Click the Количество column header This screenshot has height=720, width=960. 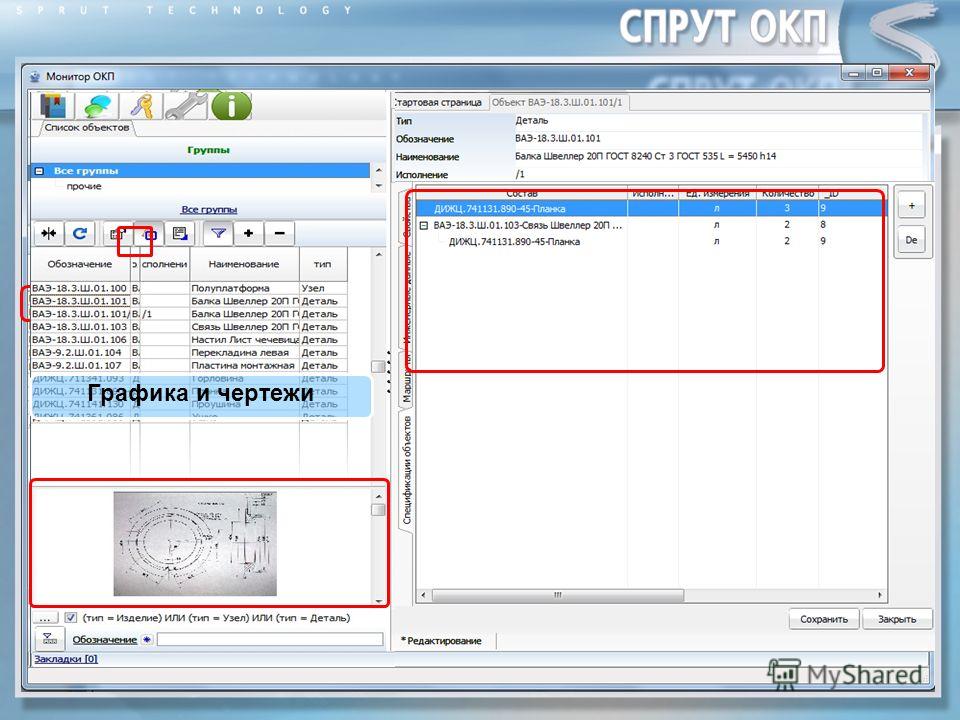tap(787, 193)
